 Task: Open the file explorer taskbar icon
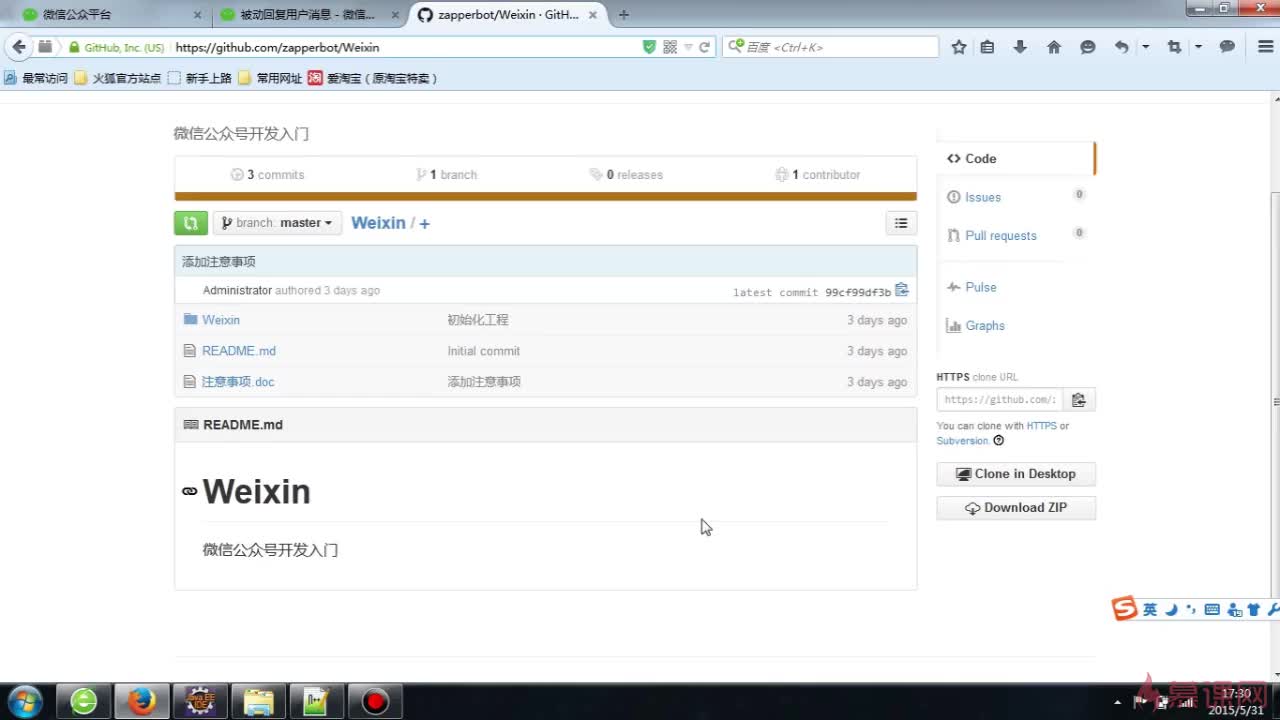pos(259,701)
